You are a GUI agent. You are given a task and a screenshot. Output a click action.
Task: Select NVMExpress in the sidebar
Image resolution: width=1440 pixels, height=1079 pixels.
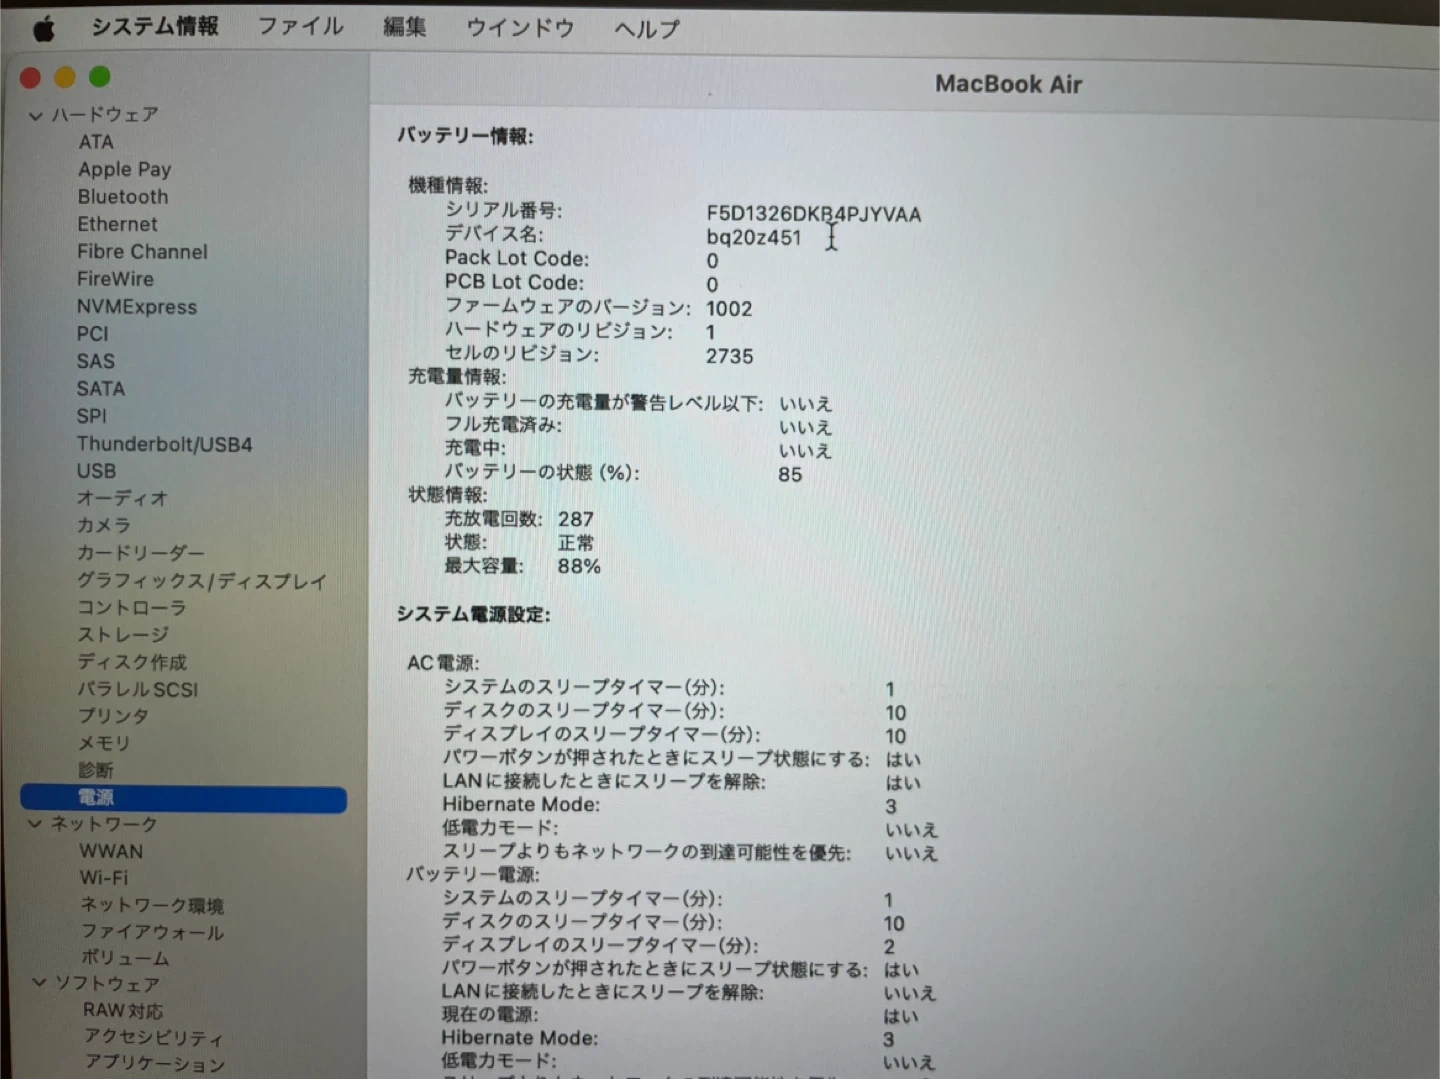(137, 307)
